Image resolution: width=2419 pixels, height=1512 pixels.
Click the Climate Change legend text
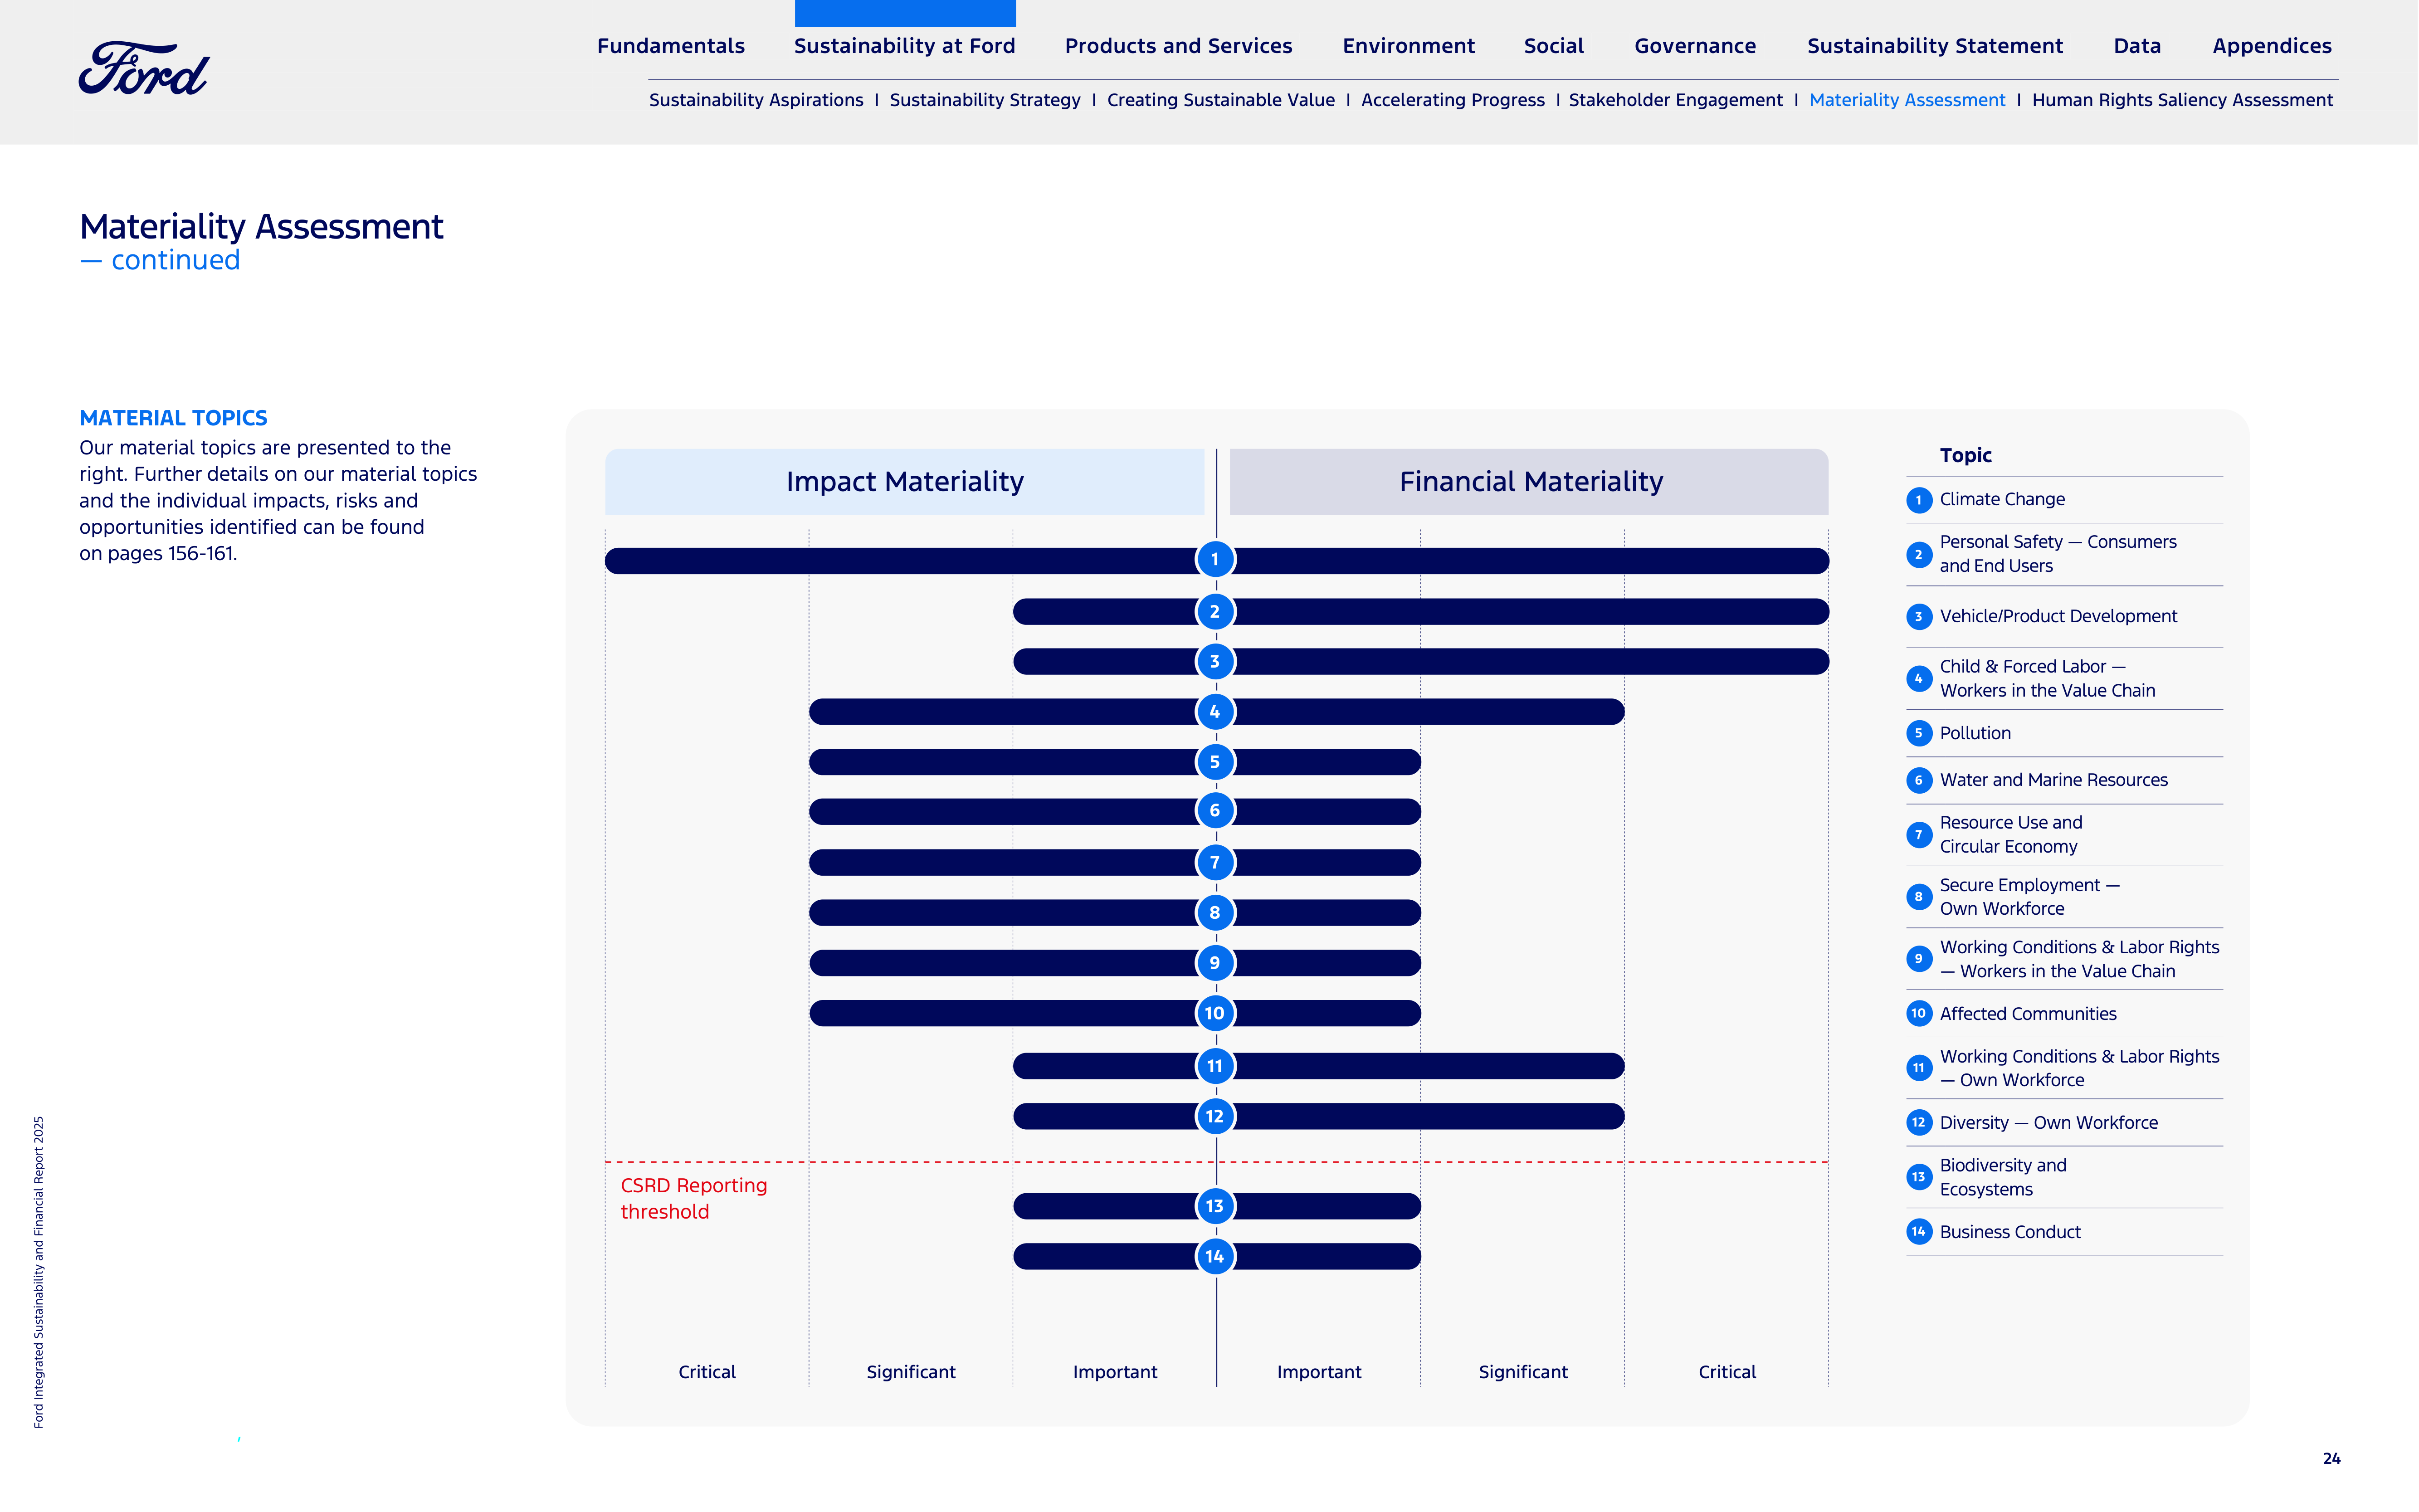[2002, 500]
